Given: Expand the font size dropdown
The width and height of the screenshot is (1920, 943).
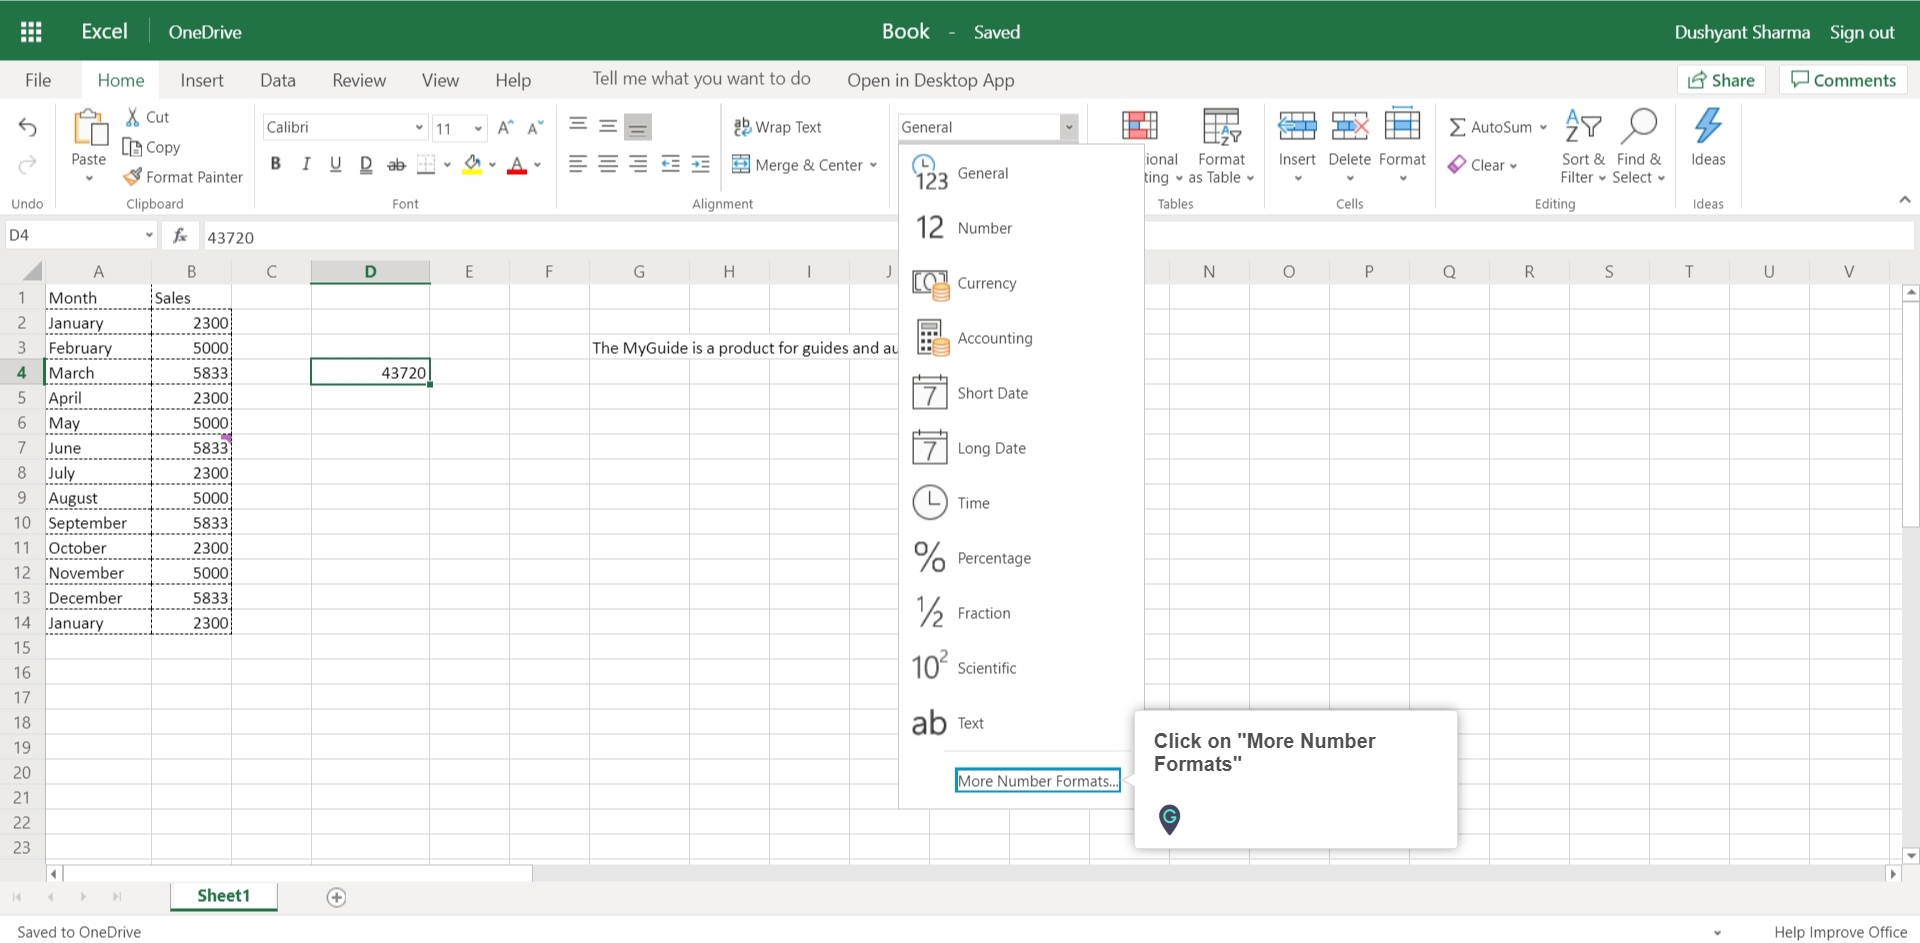Looking at the screenshot, I should (x=477, y=128).
